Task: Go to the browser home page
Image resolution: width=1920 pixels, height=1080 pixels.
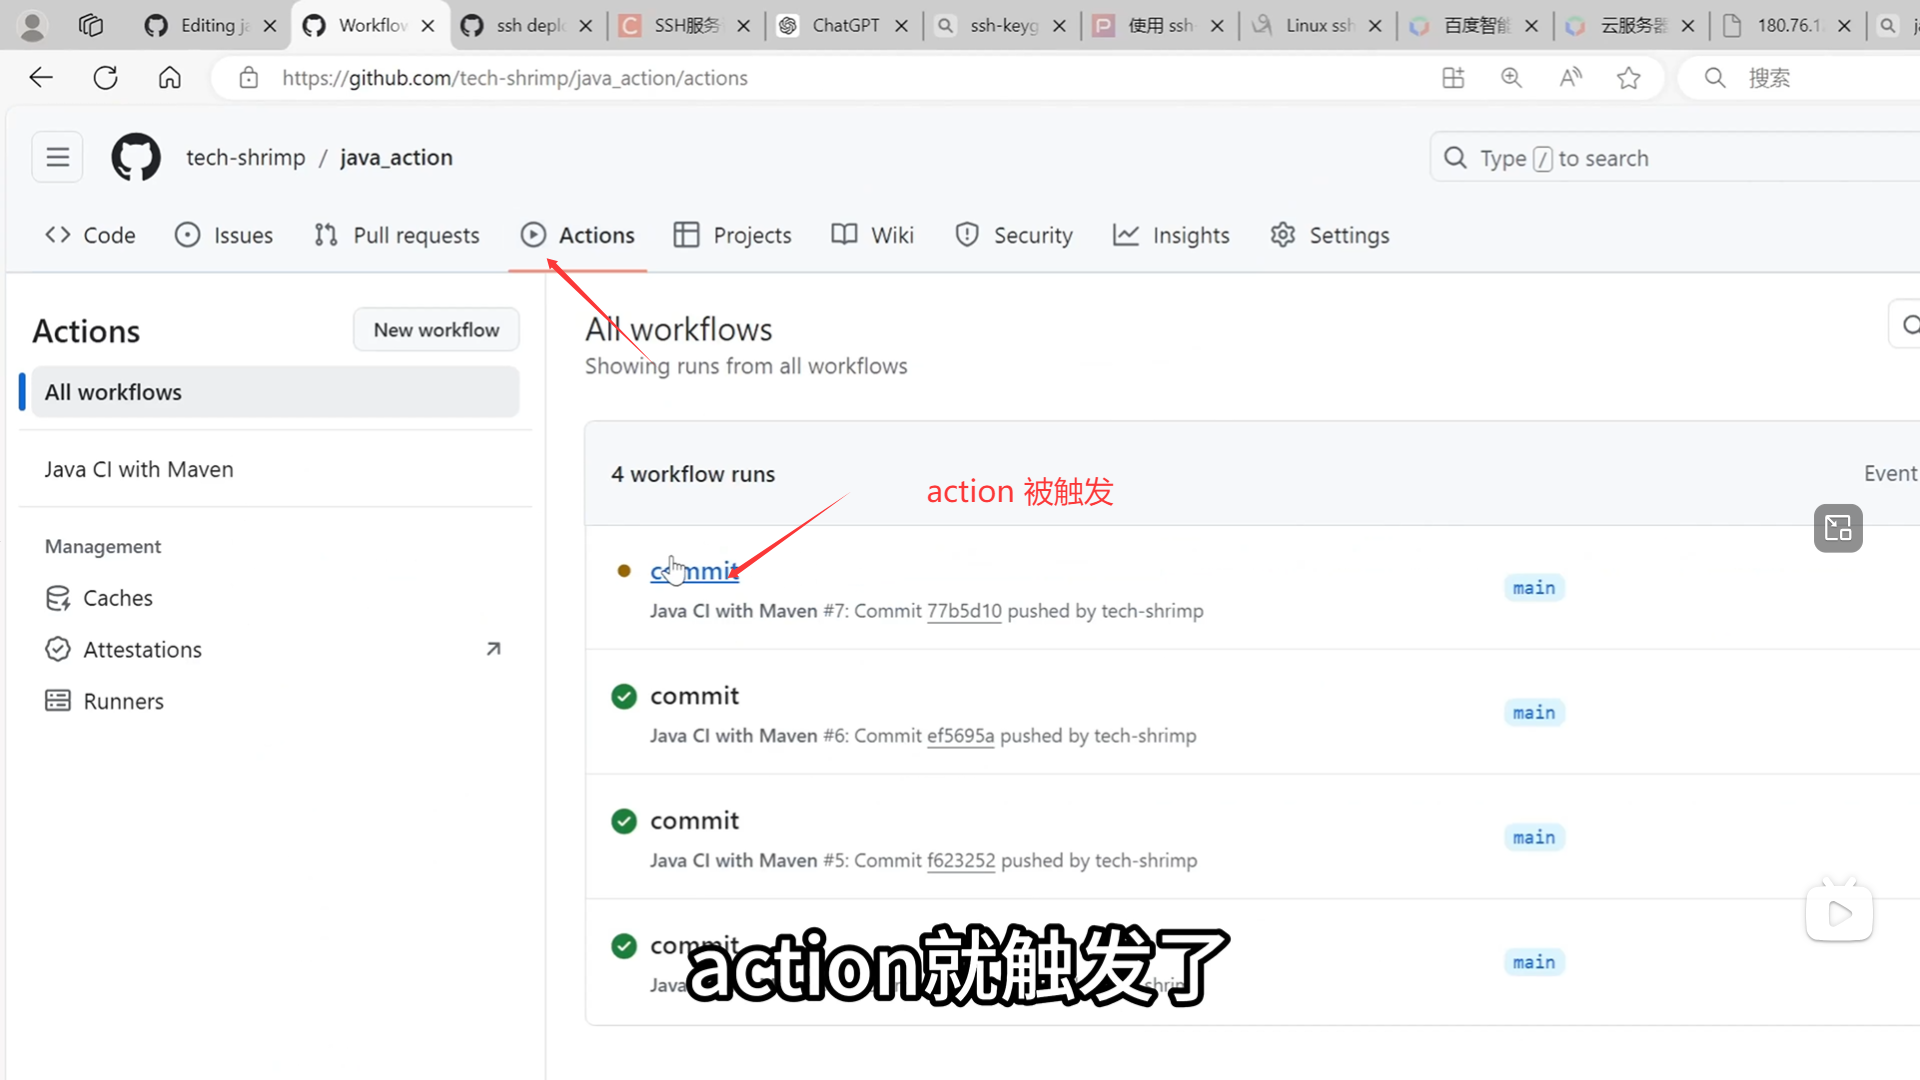Action: point(170,77)
